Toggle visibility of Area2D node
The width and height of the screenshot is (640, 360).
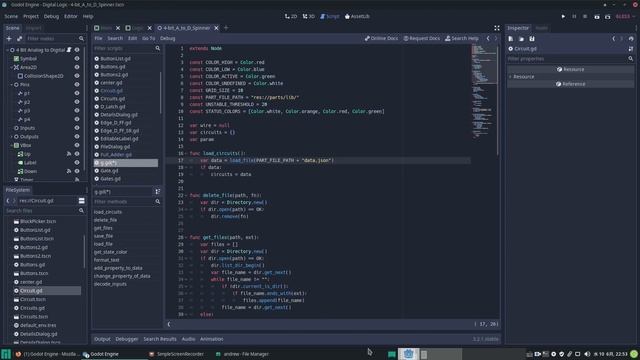point(77,67)
